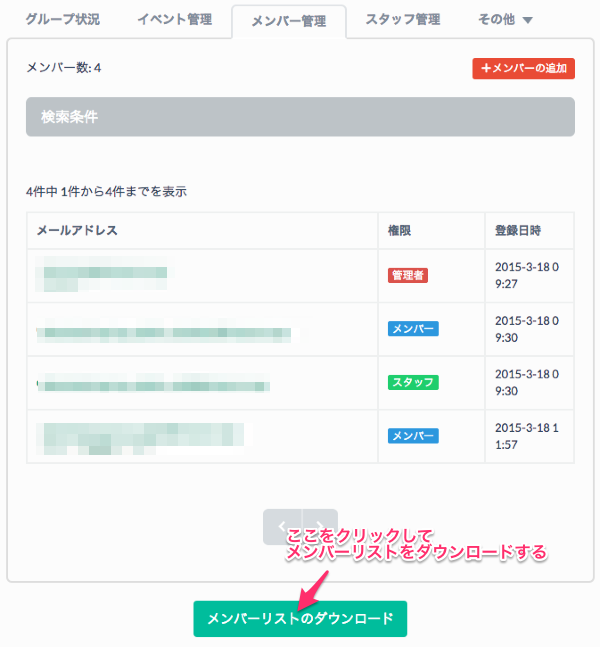Click the green スタッフ role badge

[x=413, y=382]
